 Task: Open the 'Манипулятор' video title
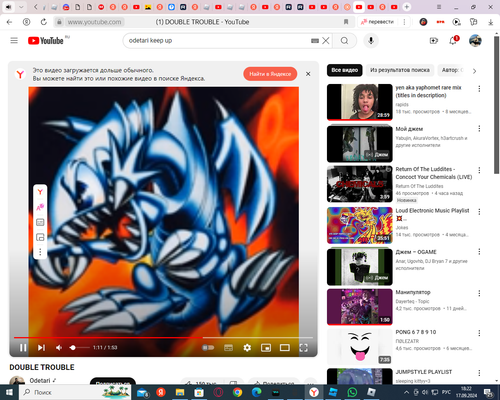click(413, 292)
